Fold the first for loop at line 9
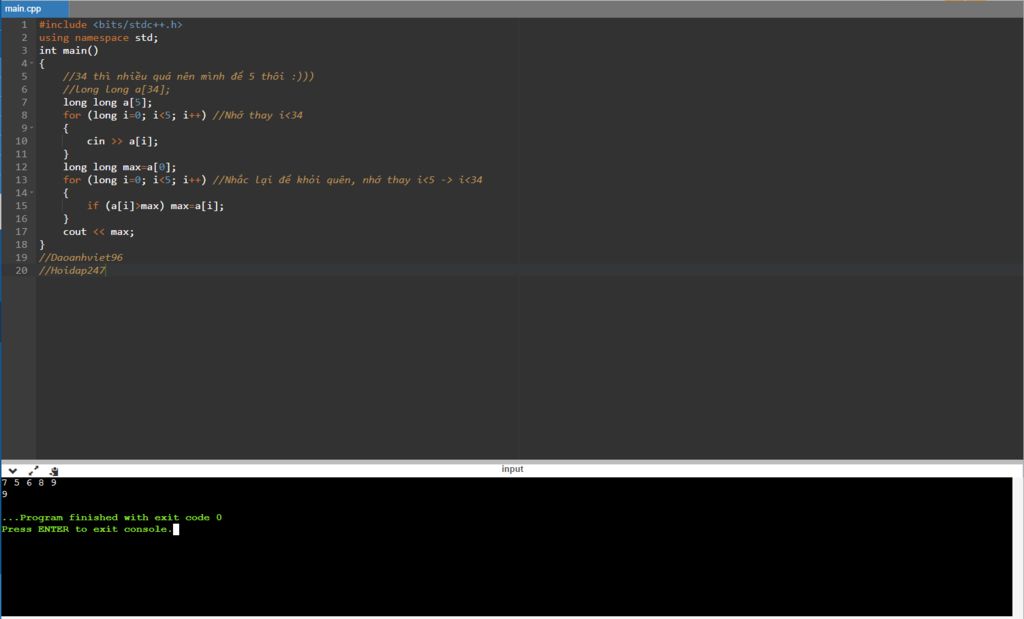 31,128
